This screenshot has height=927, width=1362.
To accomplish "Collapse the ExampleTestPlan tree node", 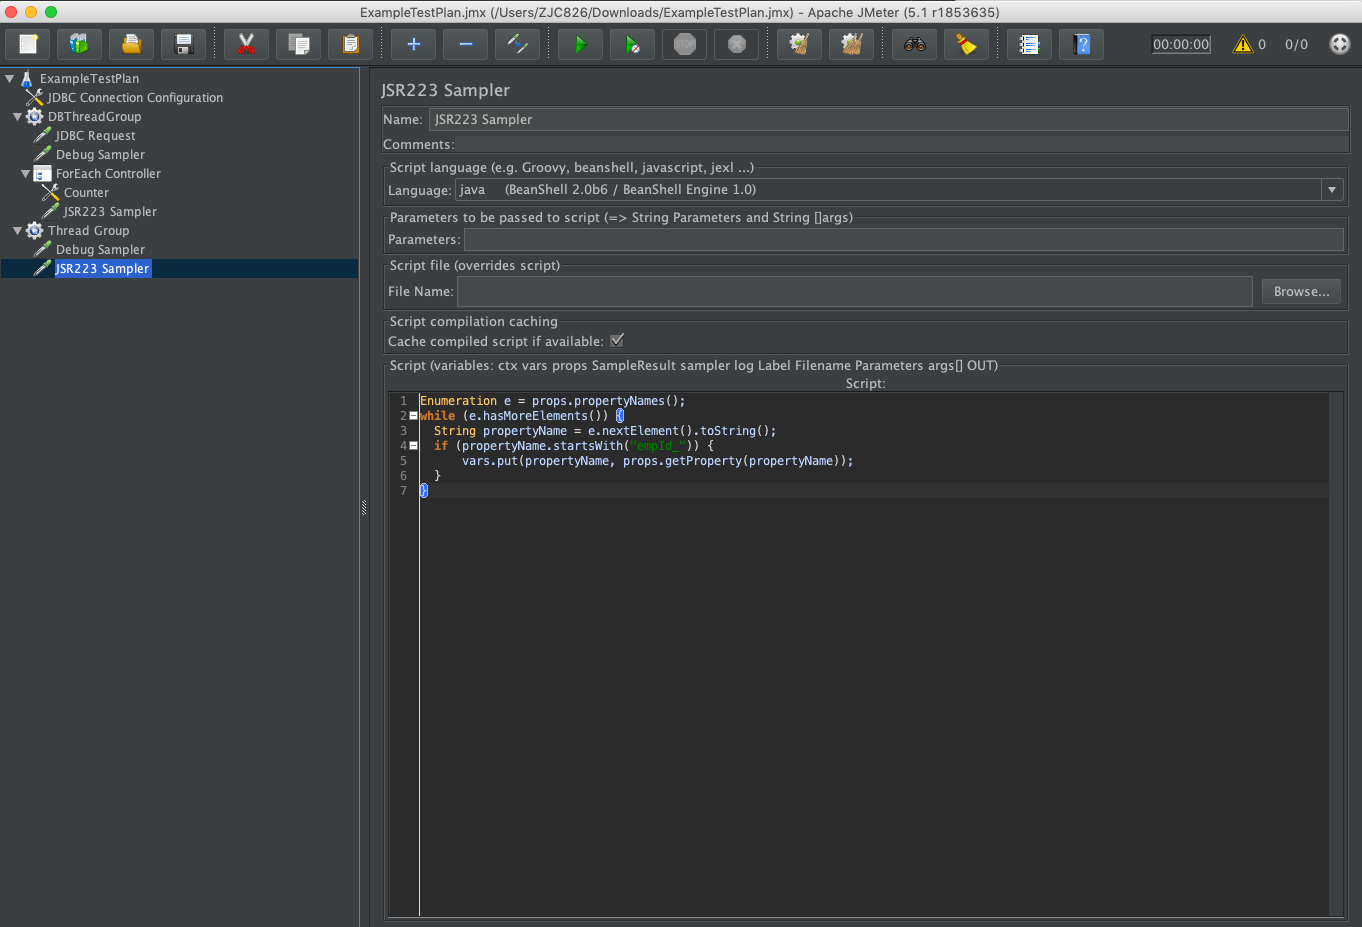I will [x=9, y=78].
